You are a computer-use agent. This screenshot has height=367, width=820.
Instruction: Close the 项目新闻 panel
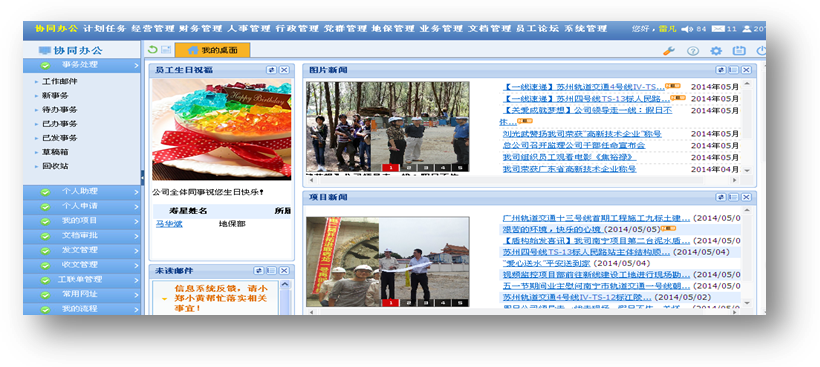click(746, 197)
